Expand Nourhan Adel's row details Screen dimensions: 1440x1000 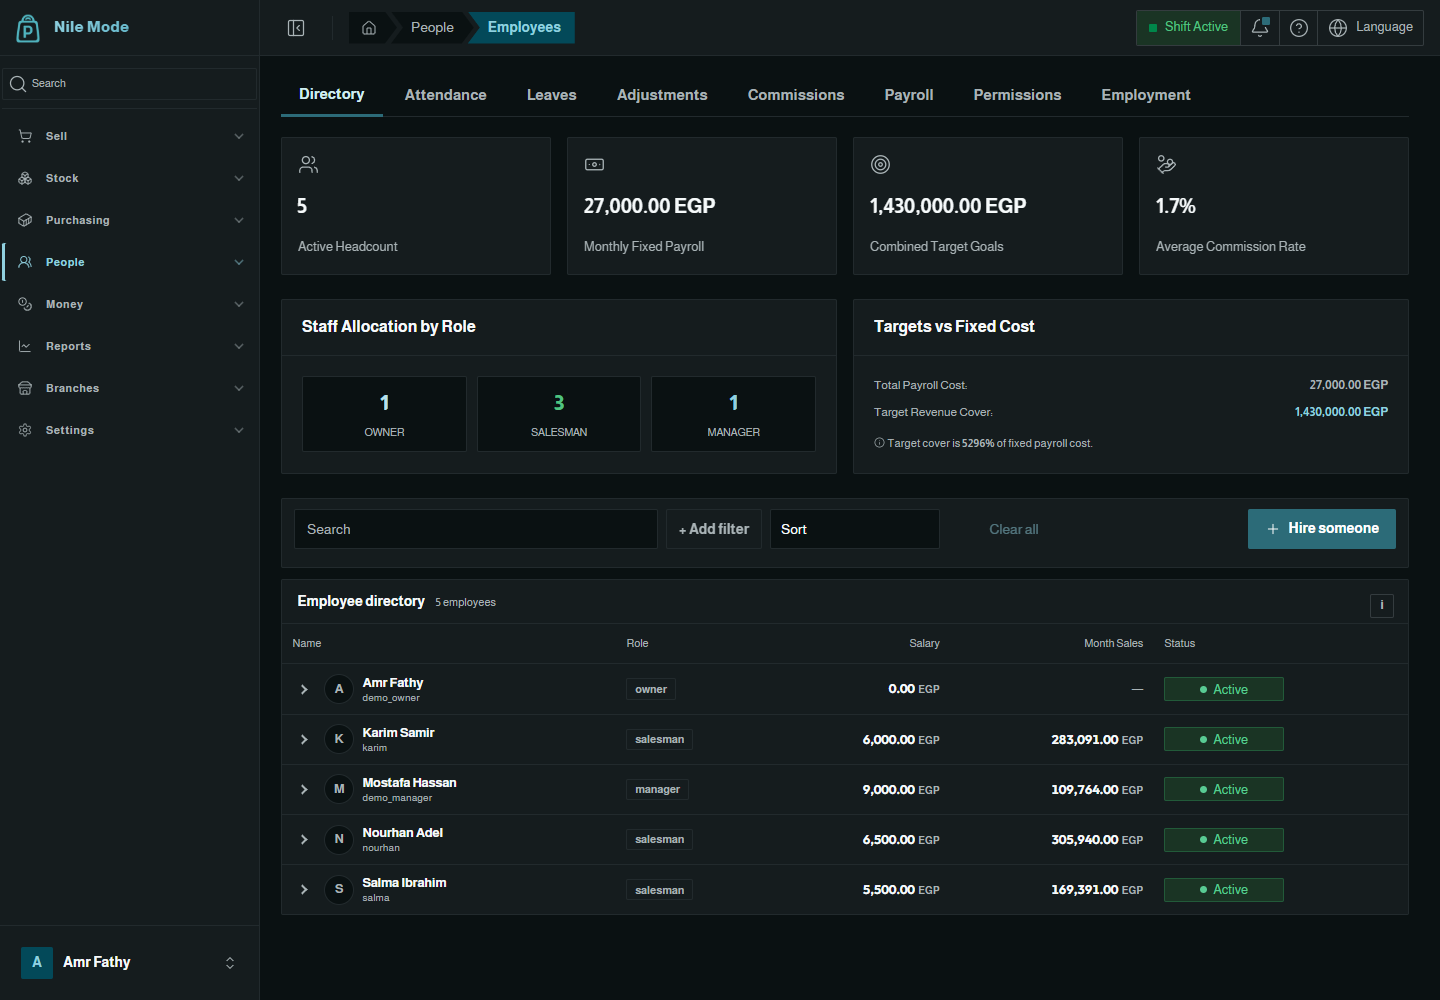304,840
